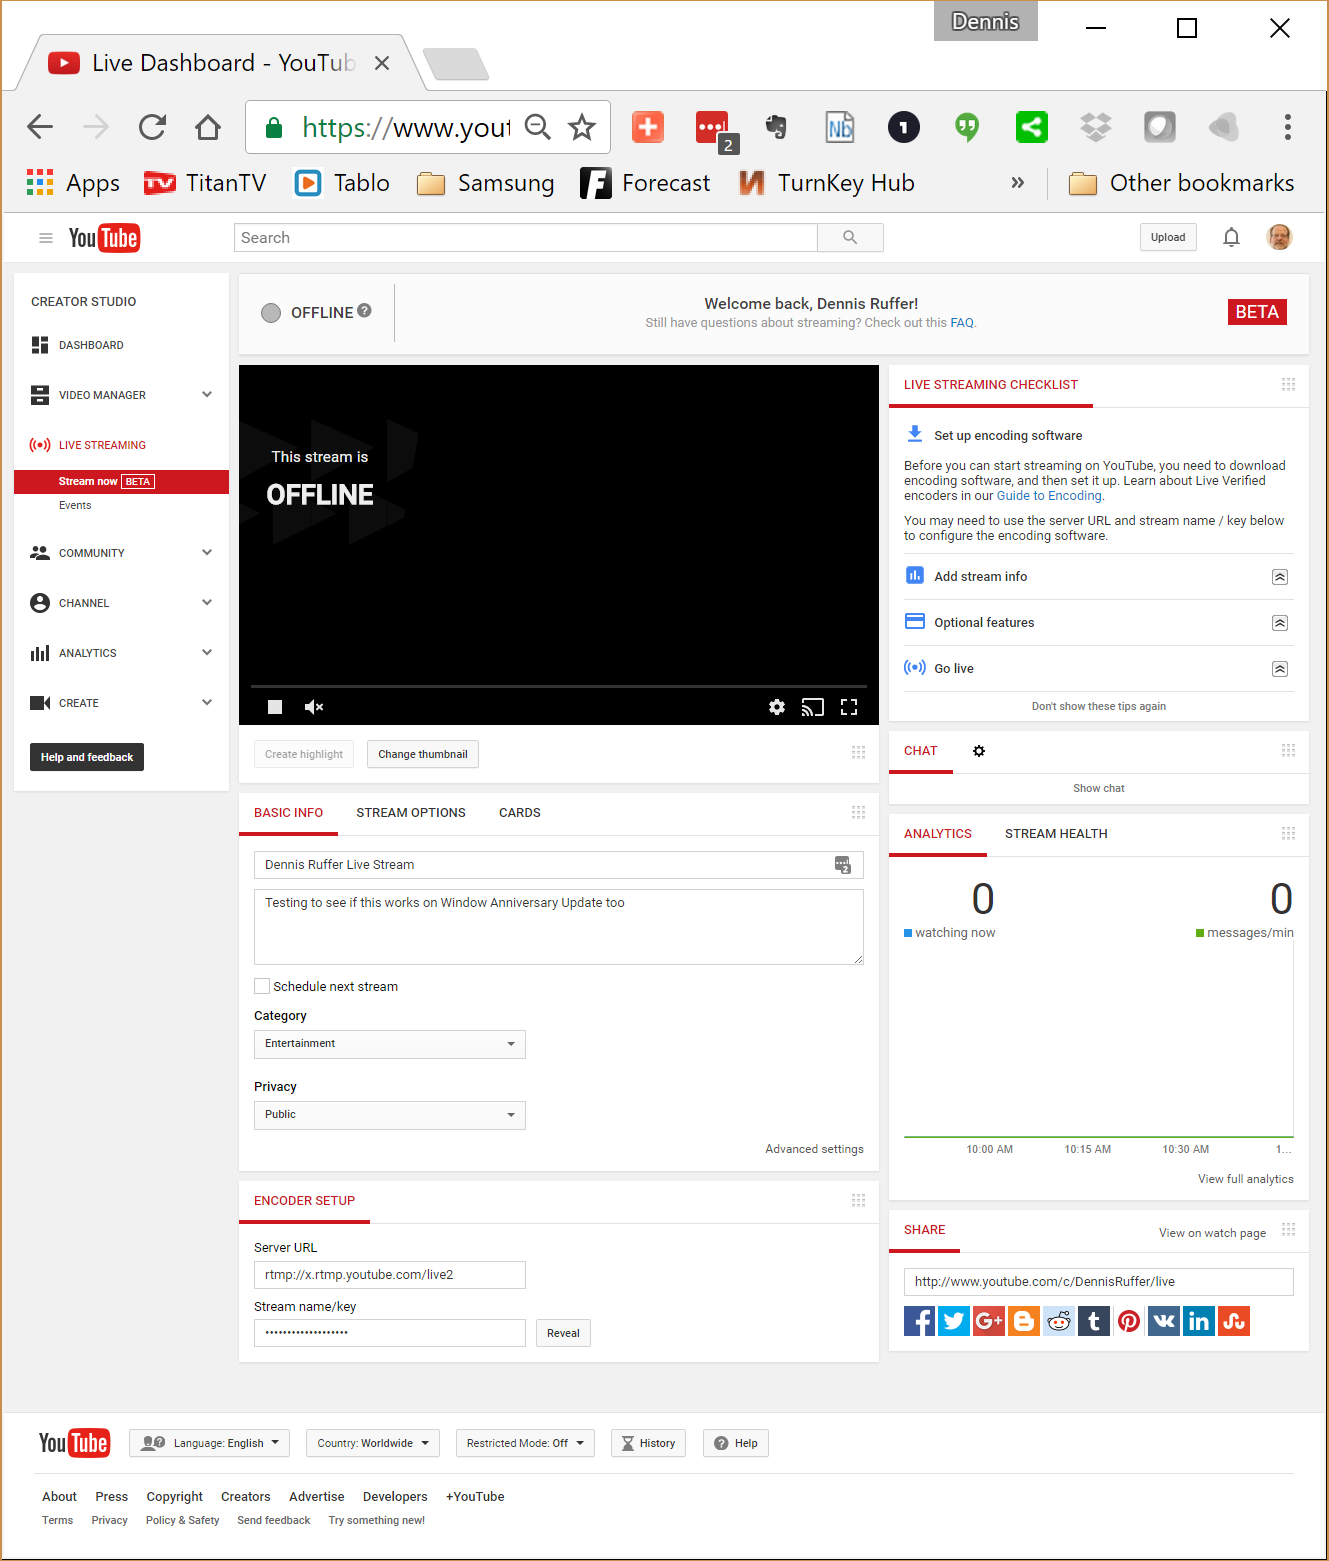Toggle Add stream info section
The image size is (1329, 1561).
click(1279, 577)
